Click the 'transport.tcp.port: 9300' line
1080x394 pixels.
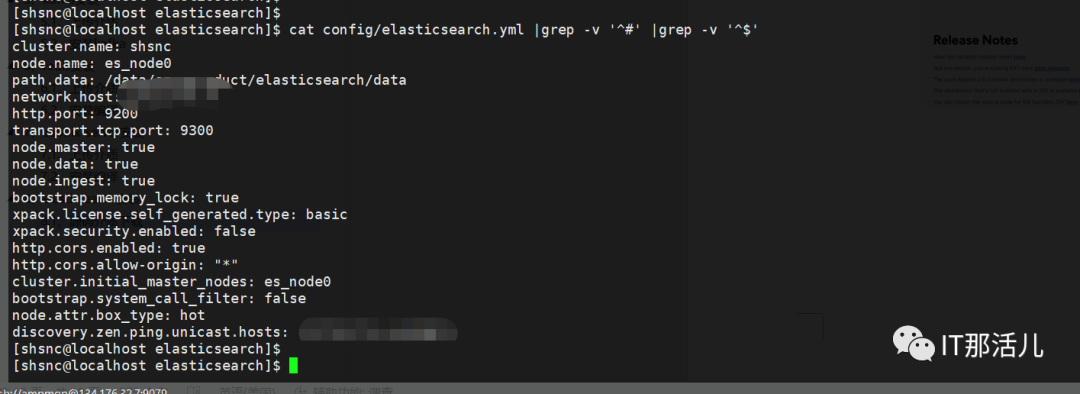point(113,130)
